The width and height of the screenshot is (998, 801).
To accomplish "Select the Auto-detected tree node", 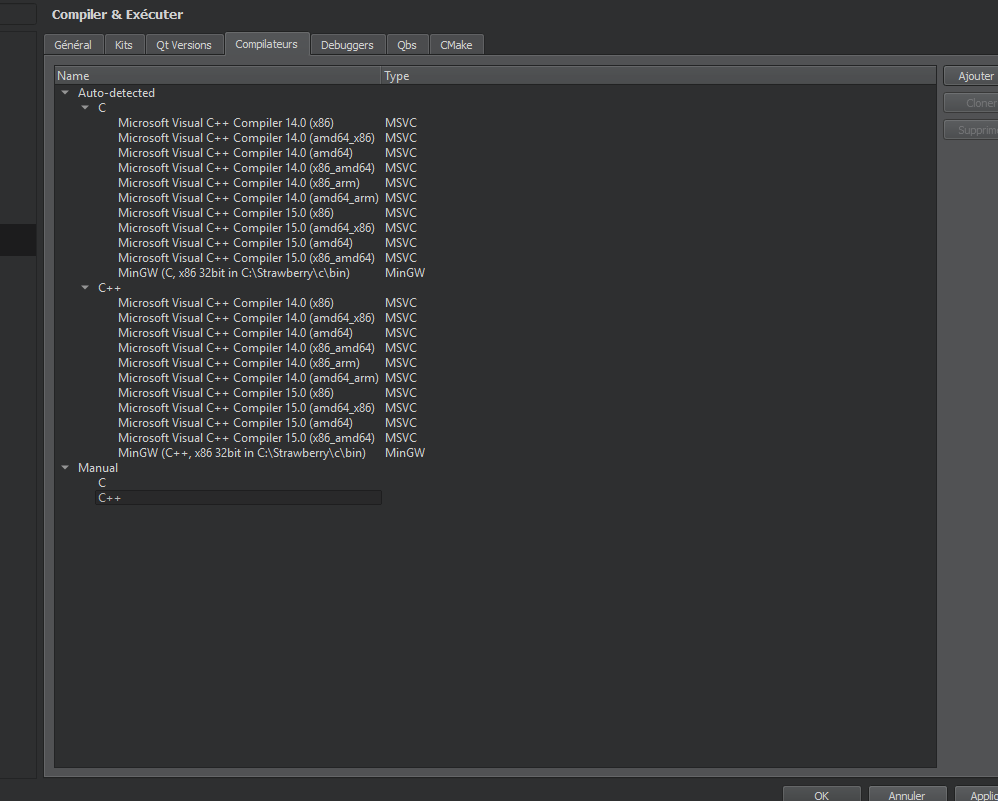I will 116,93.
